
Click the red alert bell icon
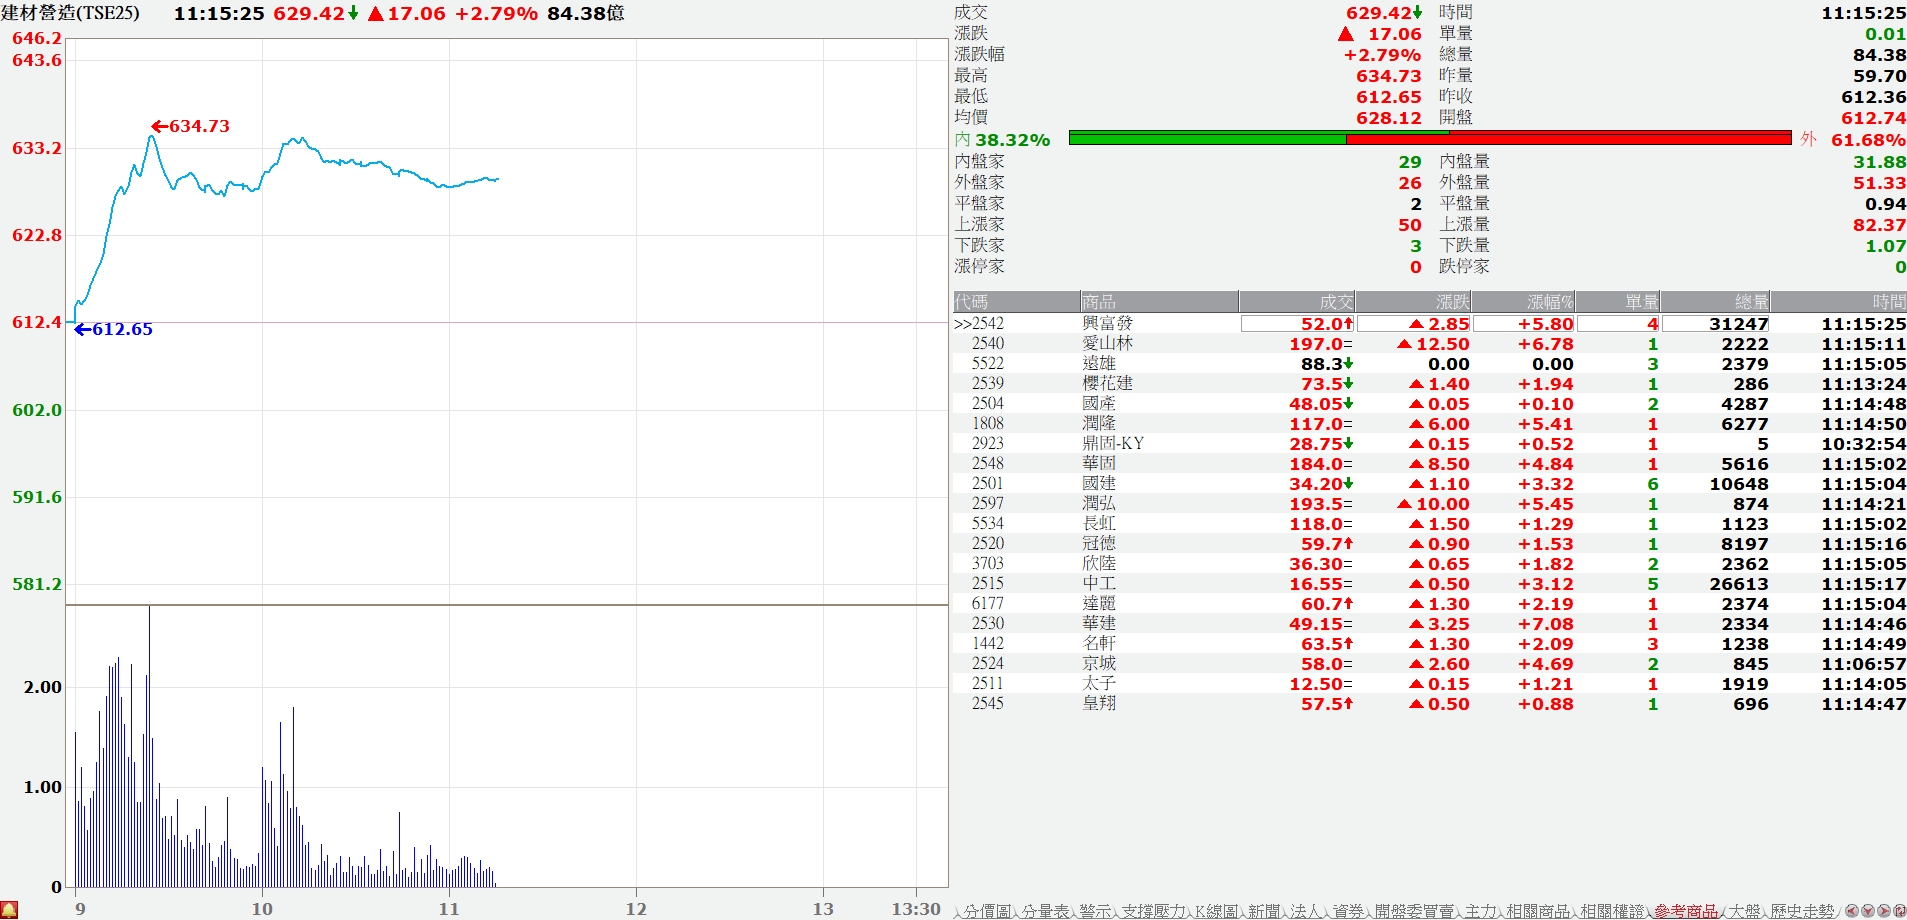(x=9, y=910)
